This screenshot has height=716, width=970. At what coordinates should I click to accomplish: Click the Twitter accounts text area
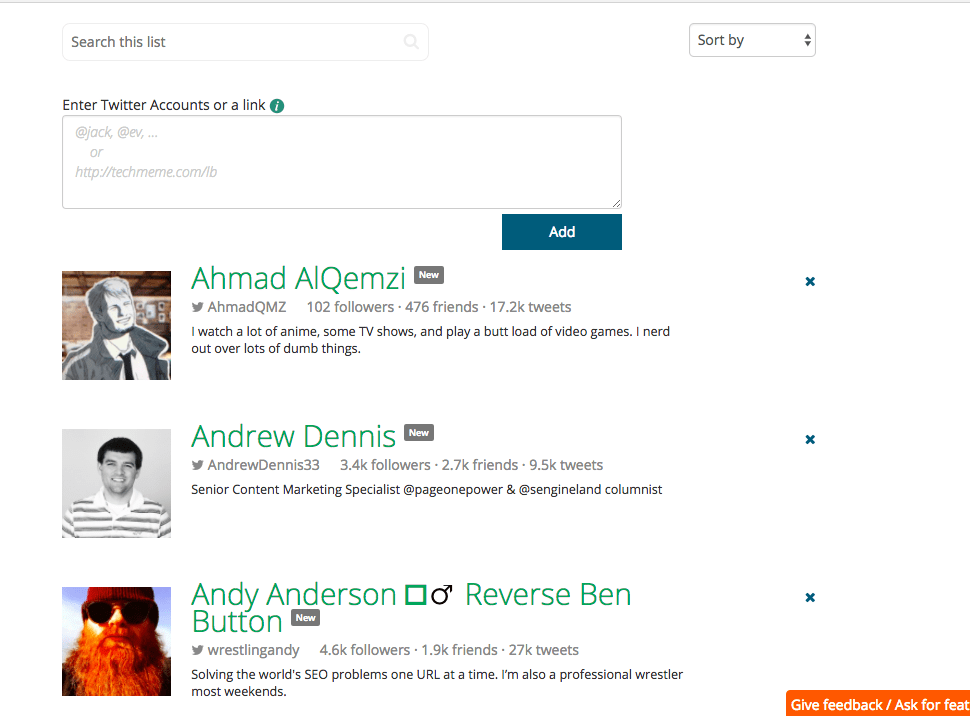click(341, 162)
